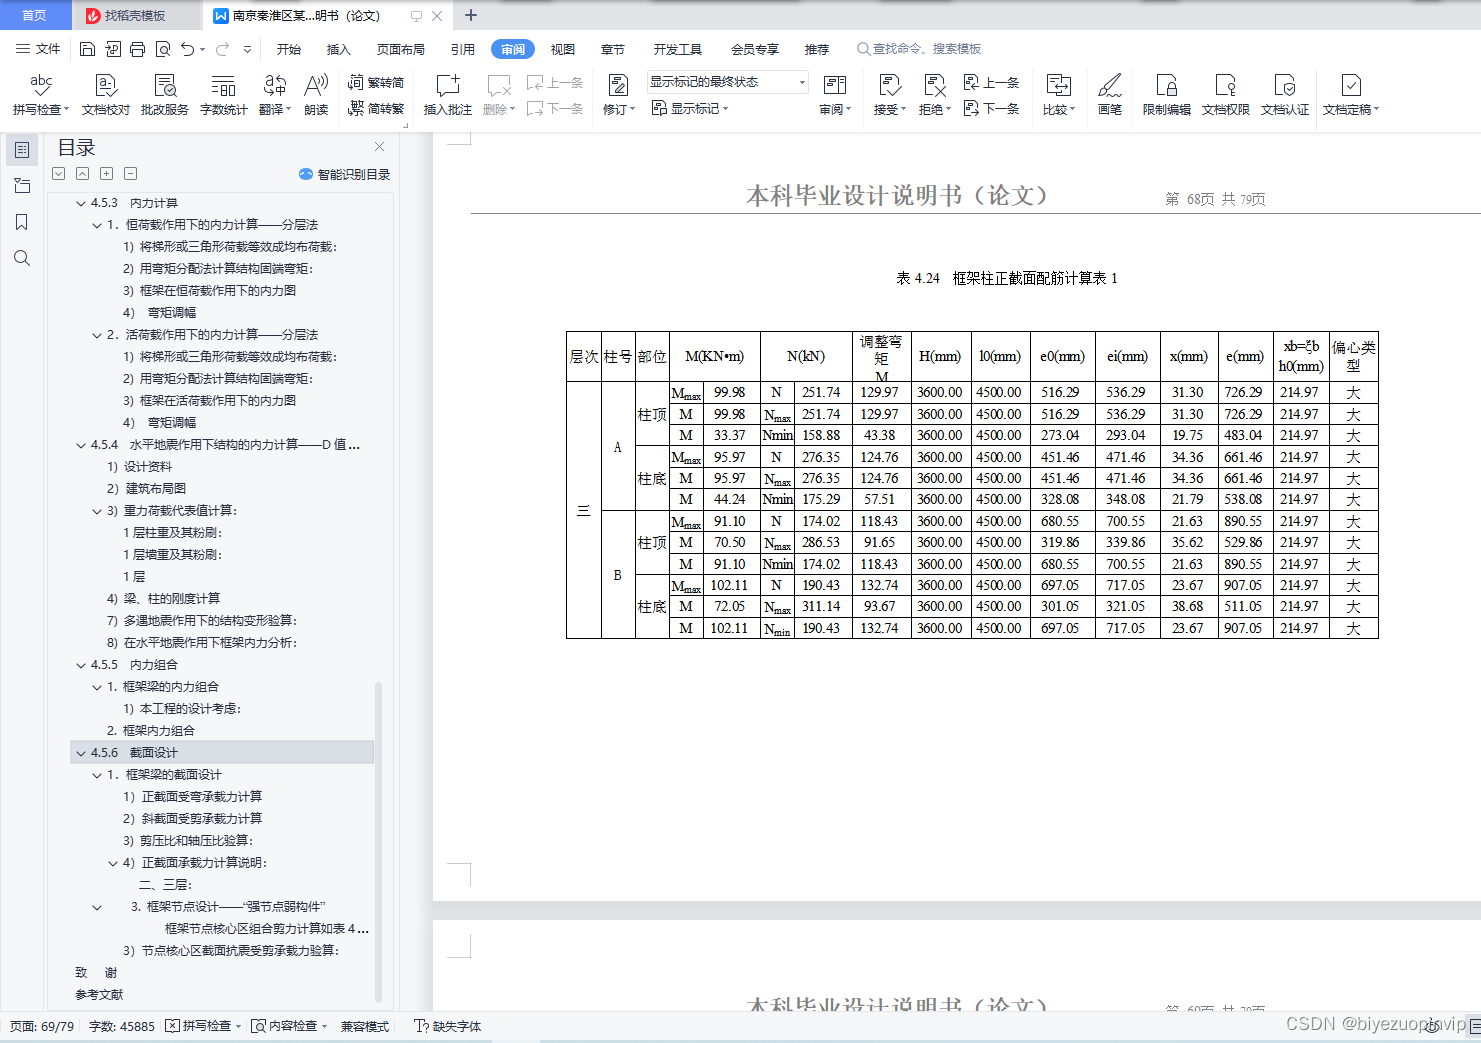
Task: Click the 修订 track changes icon
Action: click(618, 86)
